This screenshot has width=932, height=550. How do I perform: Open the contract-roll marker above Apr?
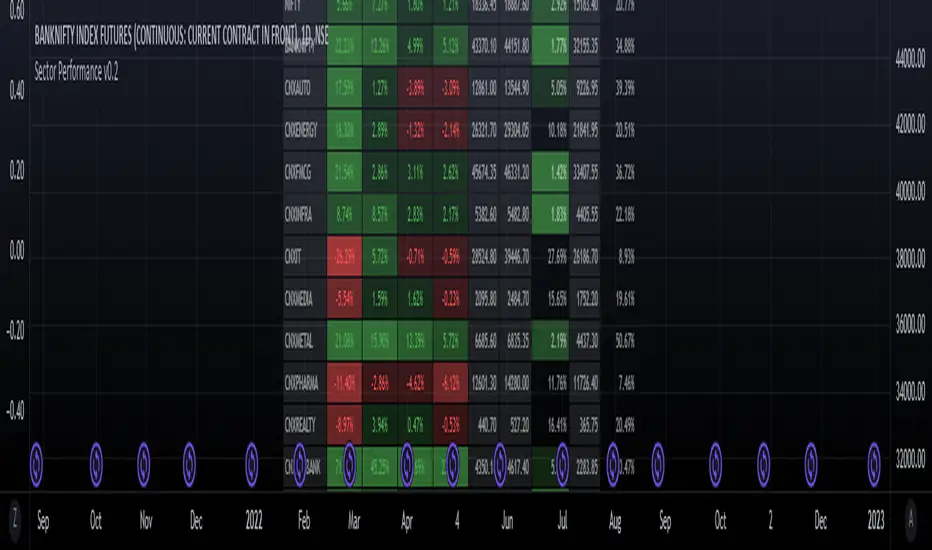point(407,464)
